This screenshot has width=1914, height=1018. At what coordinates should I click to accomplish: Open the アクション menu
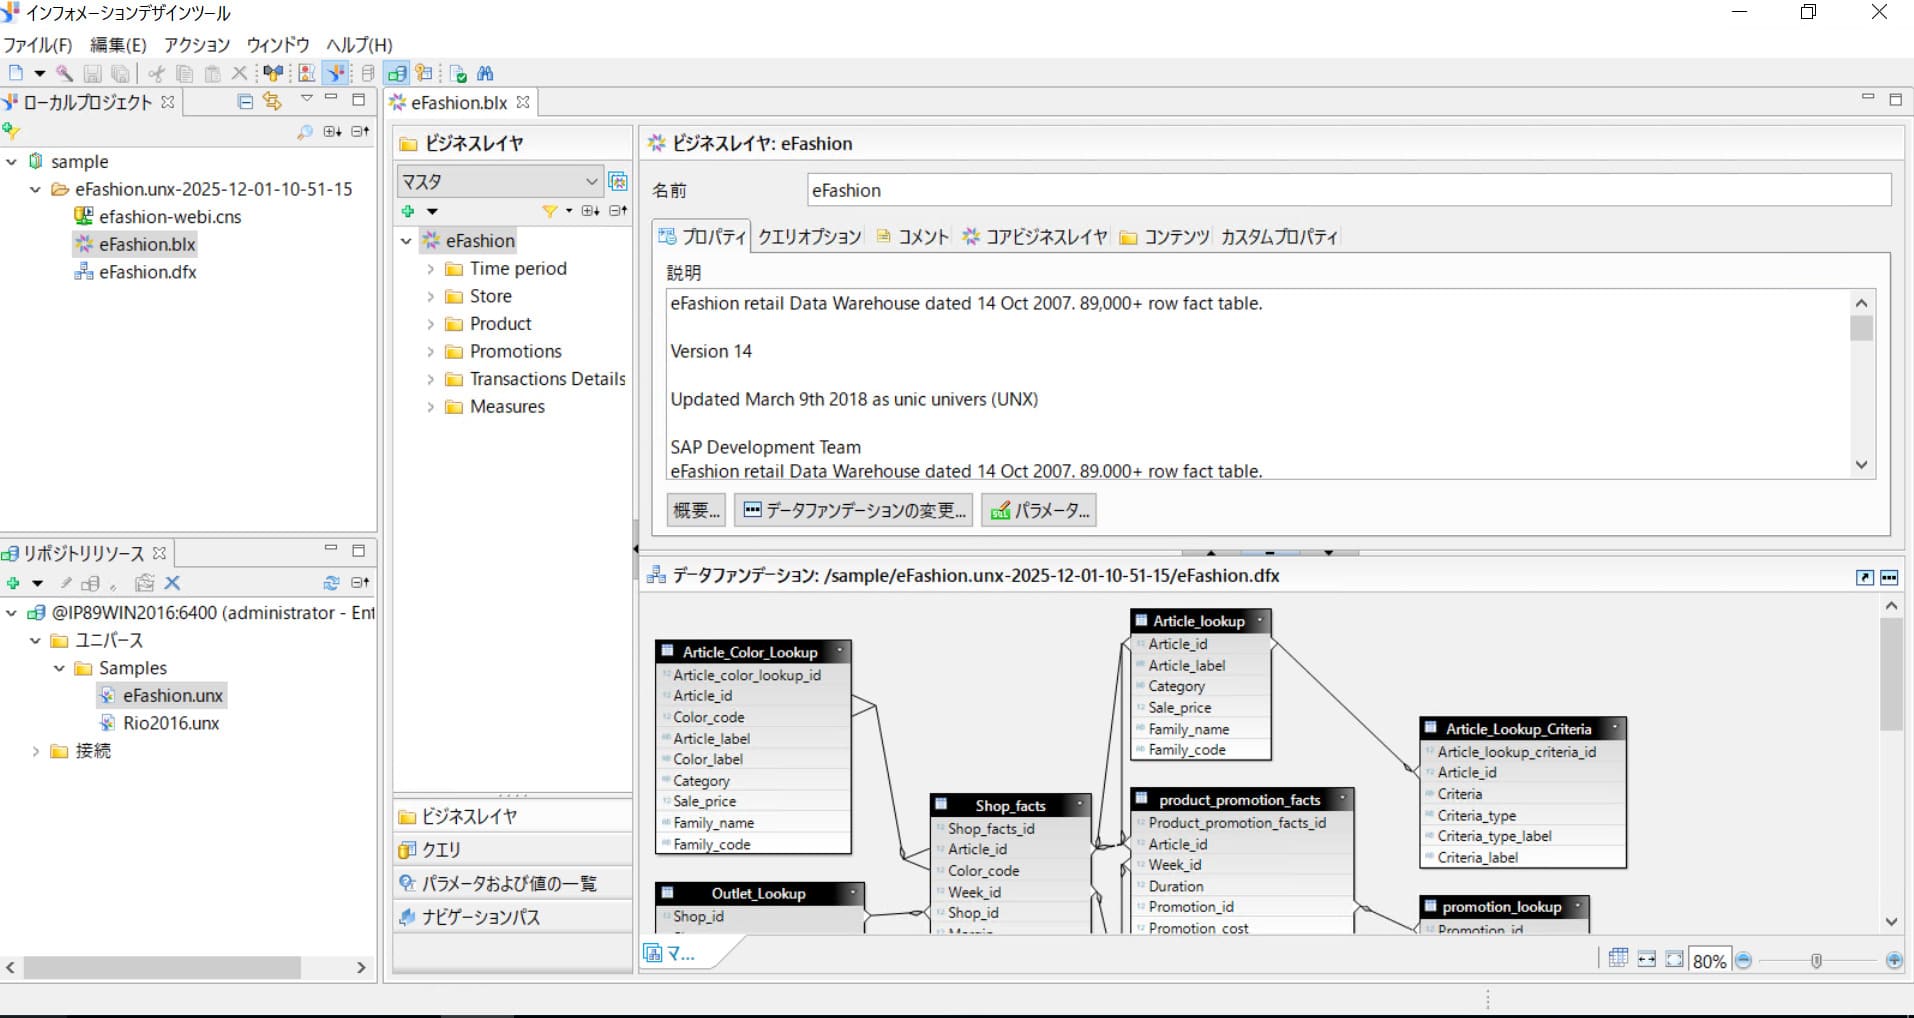196,45
